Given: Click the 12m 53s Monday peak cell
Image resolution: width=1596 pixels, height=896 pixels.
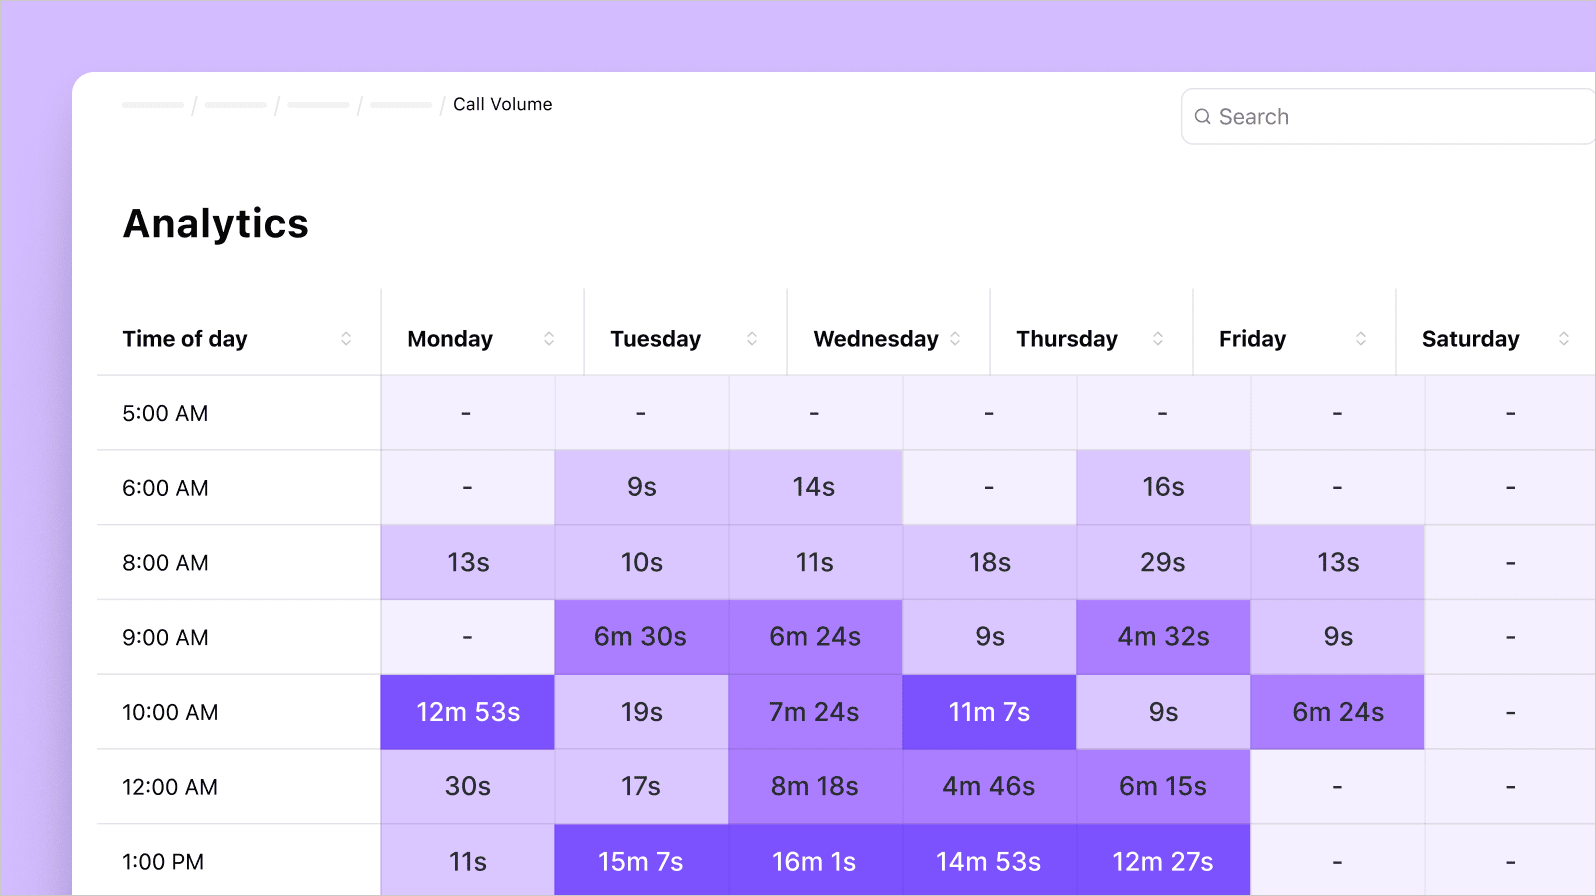Looking at the screenshot, I should tap(467, 712).
